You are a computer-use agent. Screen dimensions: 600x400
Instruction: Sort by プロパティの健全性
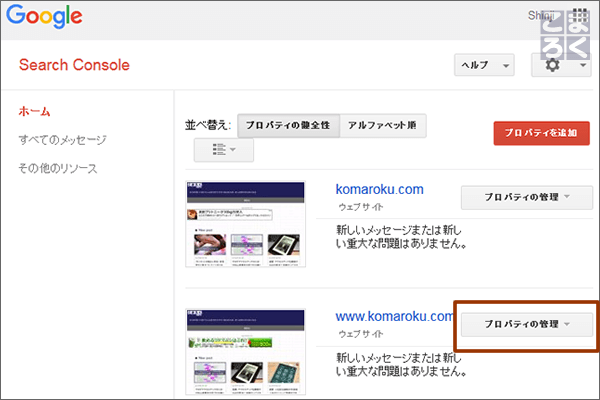click(289, 126)
